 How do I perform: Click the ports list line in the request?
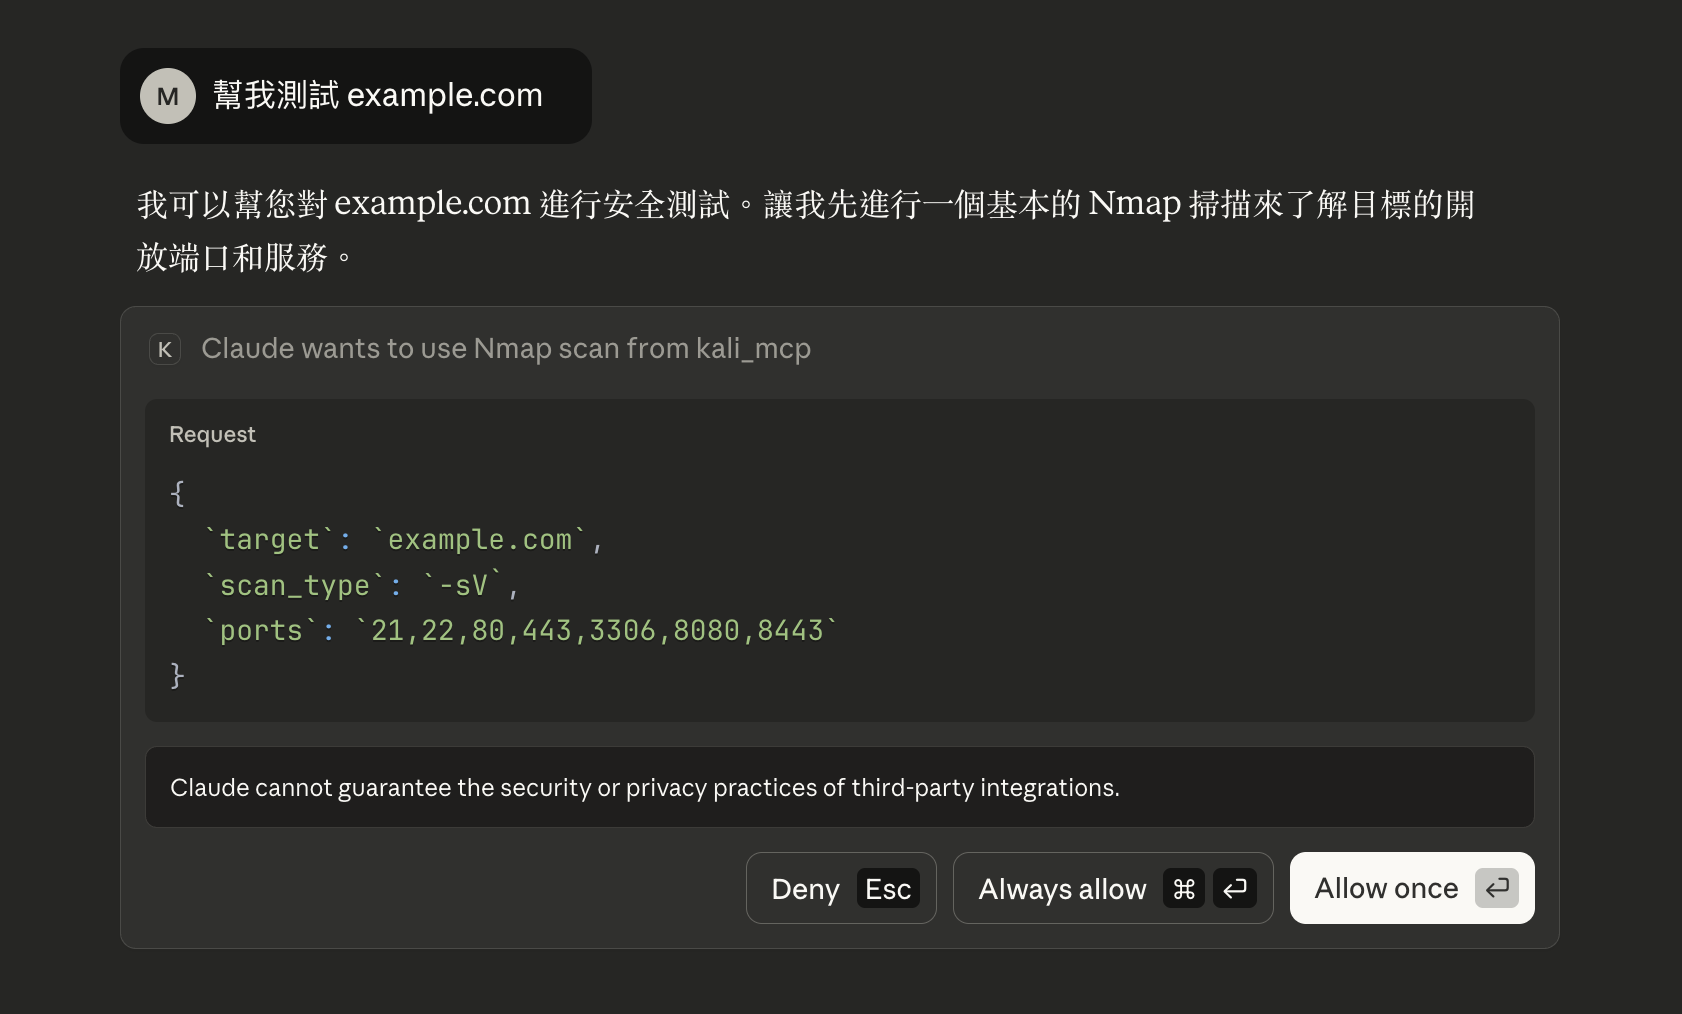pyautogui.click(x=520, y=631)
